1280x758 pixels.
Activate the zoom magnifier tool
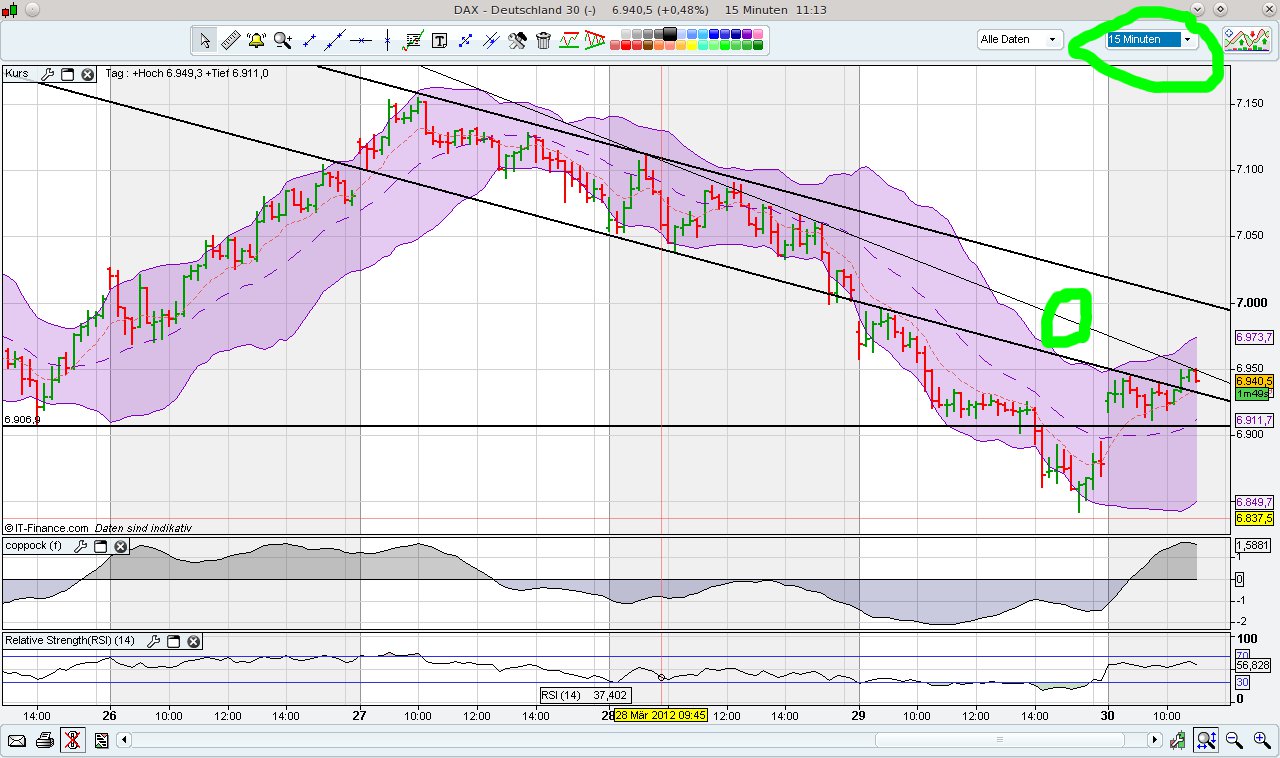pyautogui.click(x=282, y=40)
